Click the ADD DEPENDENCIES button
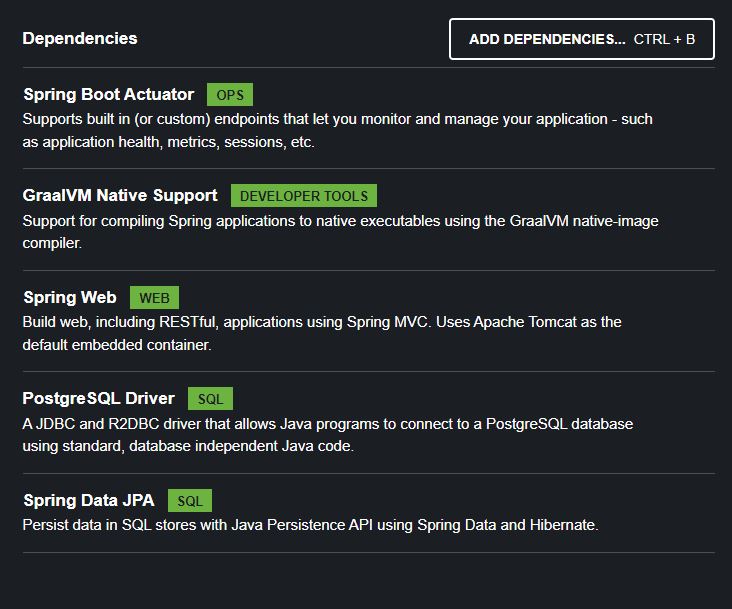 point(582,39)
